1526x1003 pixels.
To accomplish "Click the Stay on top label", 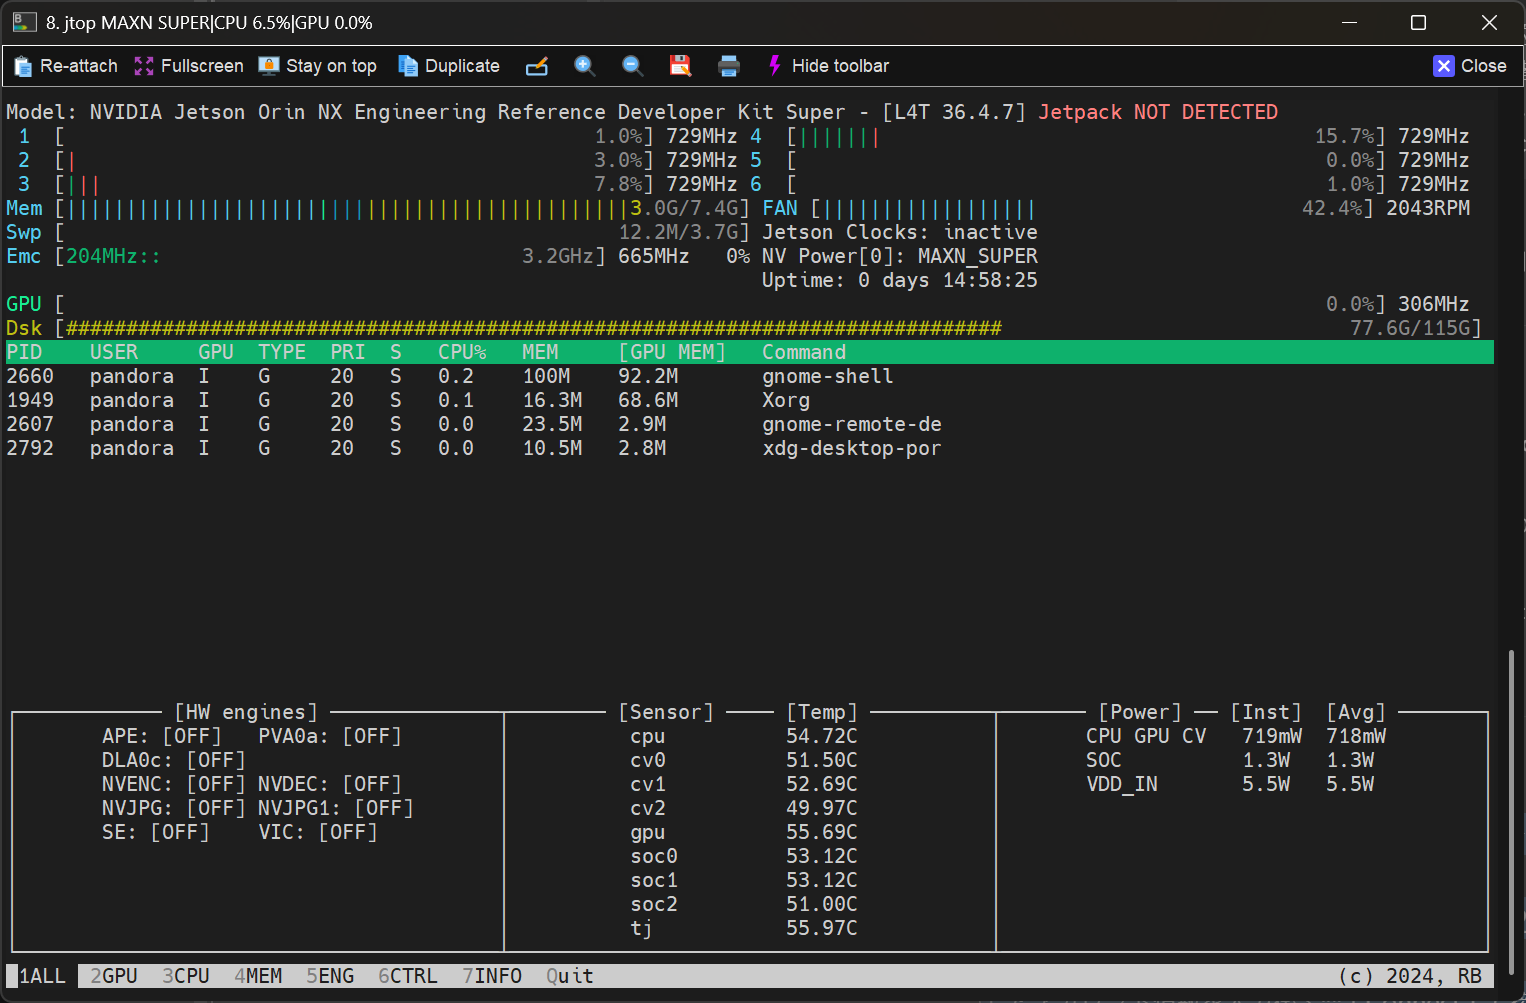I will coord(331,66).
